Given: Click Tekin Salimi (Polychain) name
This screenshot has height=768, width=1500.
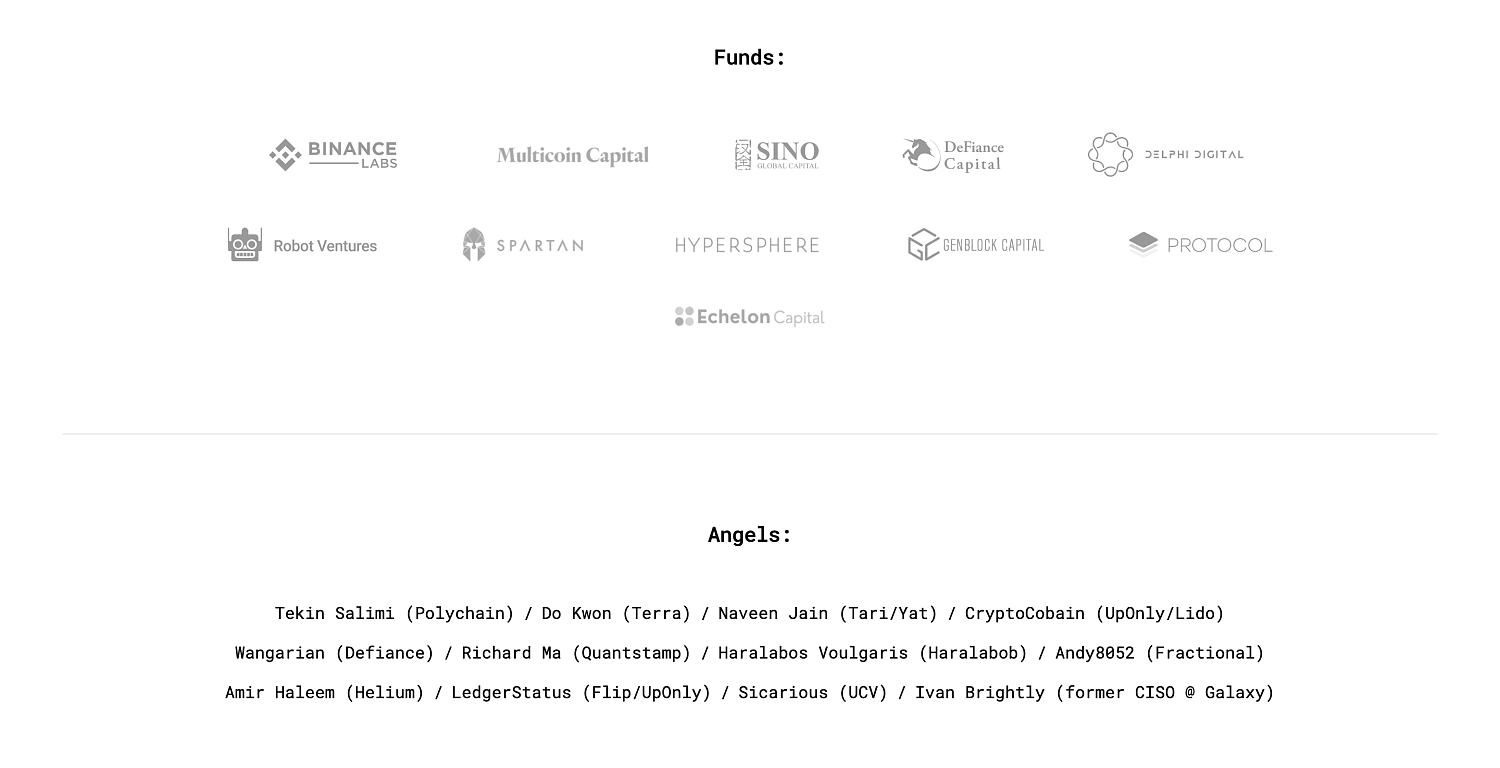Looking at the screenshot, I should 395,613.
